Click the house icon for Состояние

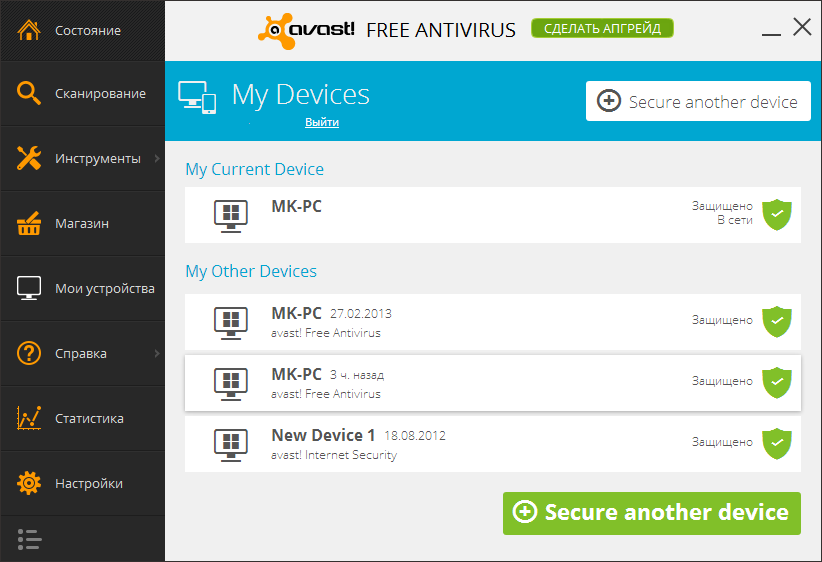[x=28, y=30]
